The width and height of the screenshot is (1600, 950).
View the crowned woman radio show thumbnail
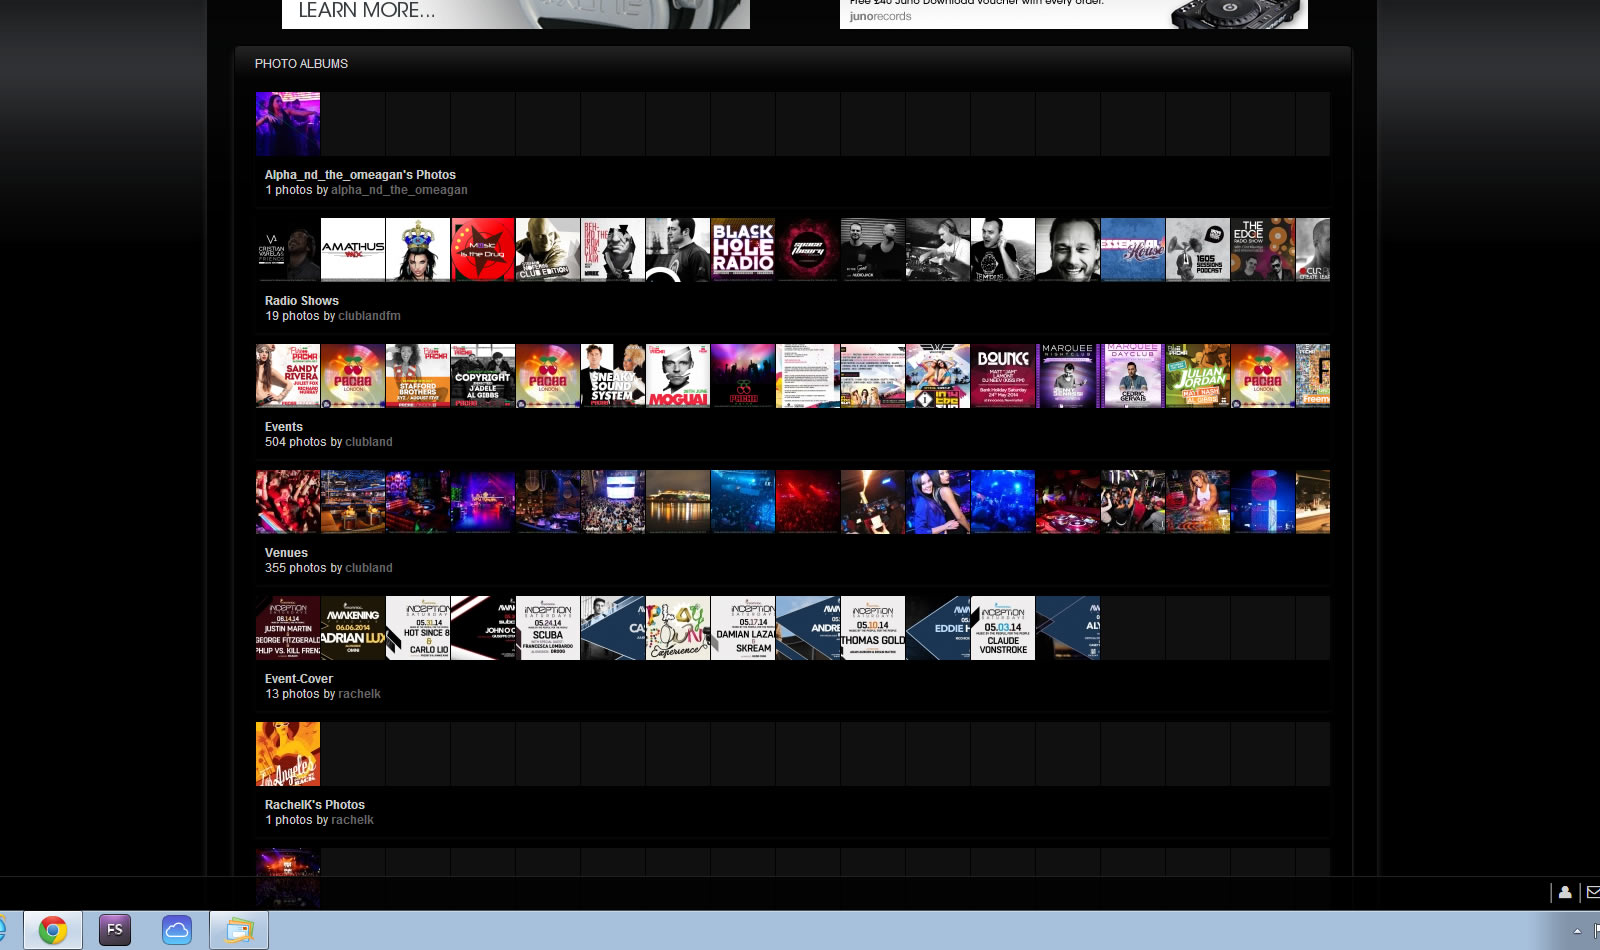418,250
